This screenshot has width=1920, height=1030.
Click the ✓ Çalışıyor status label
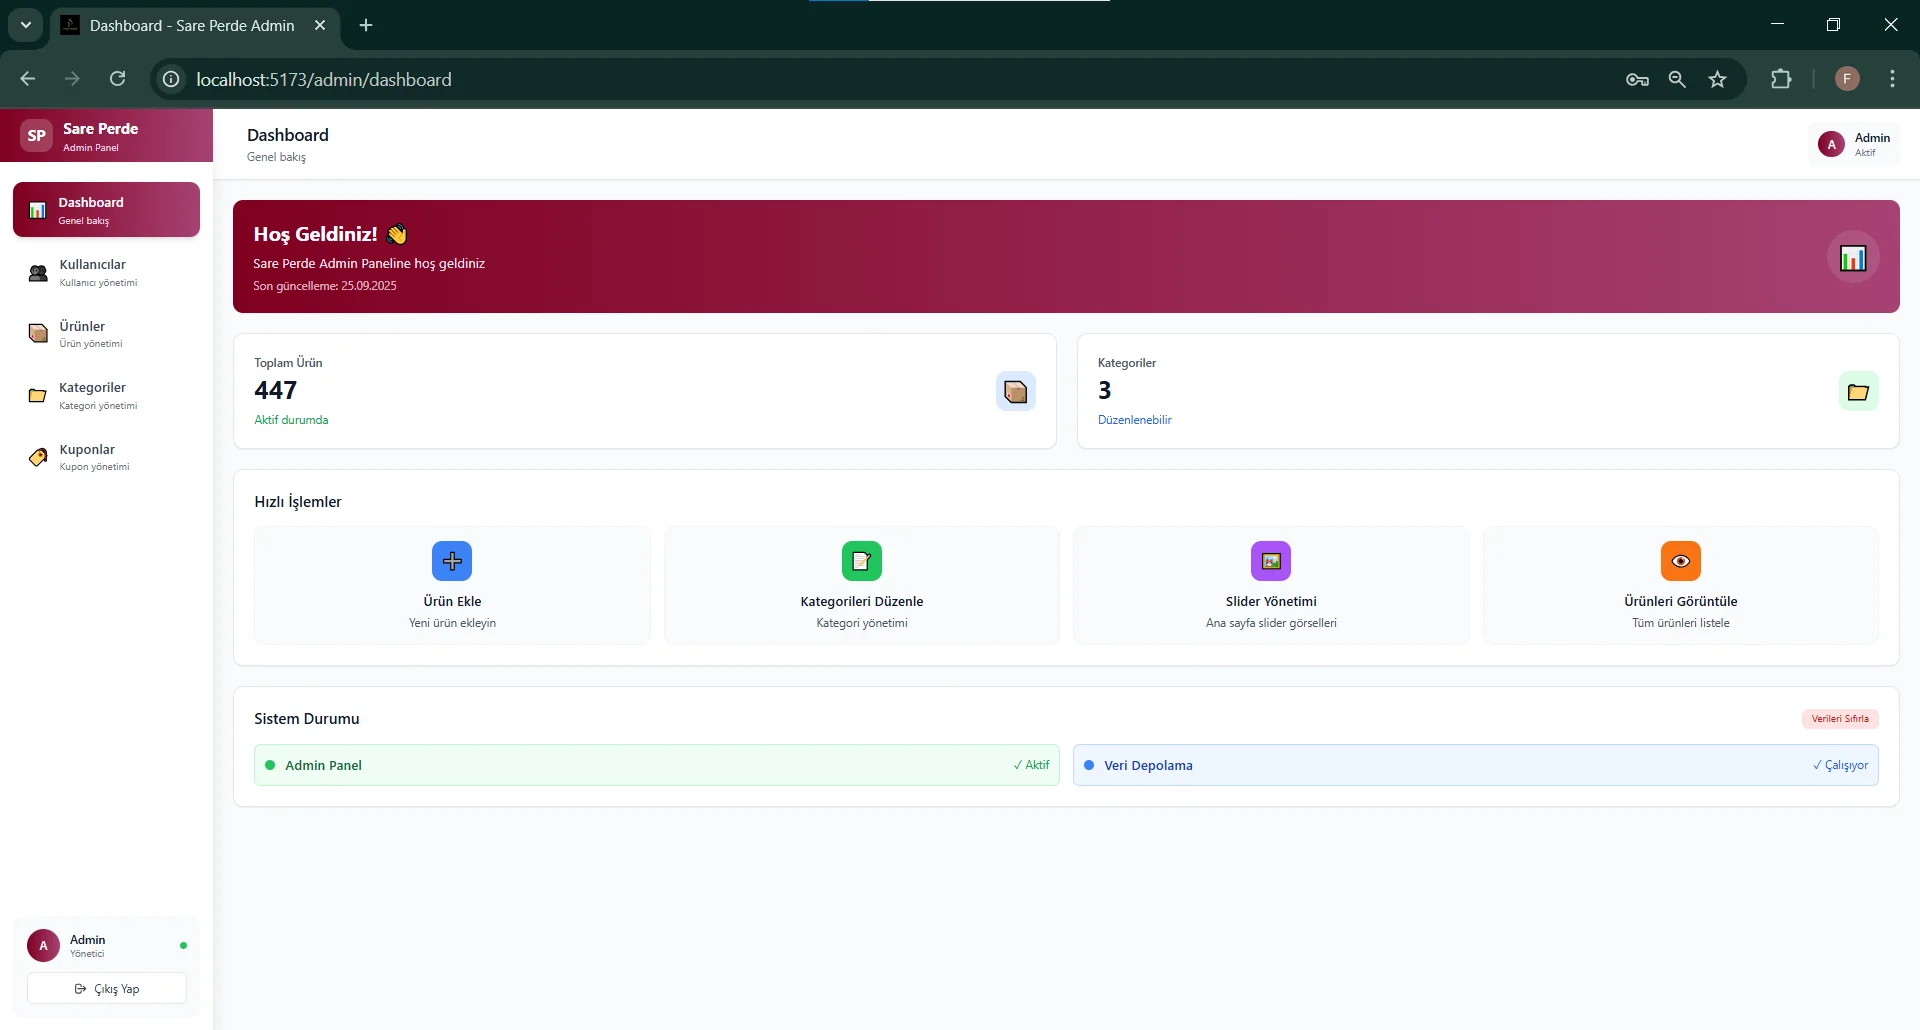[1840, 765]
